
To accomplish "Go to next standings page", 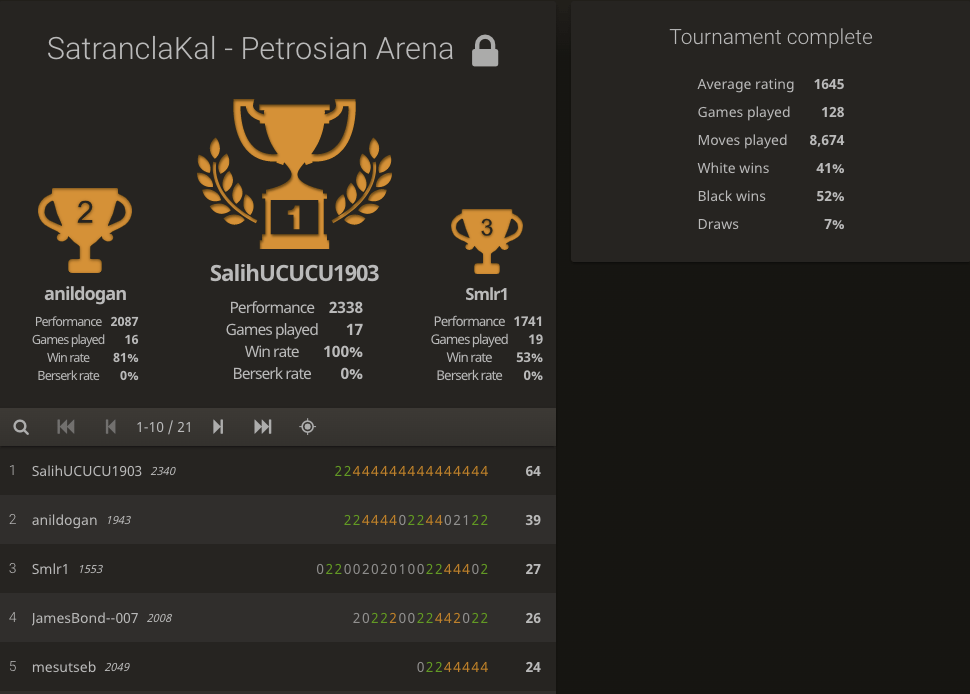I will click(x=218, y=427).
